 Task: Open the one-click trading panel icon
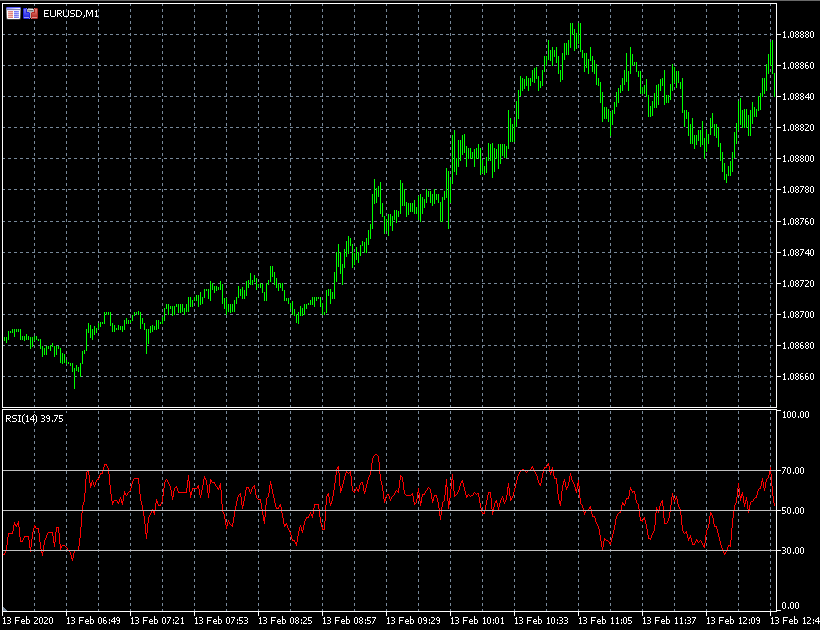[31, 14]
